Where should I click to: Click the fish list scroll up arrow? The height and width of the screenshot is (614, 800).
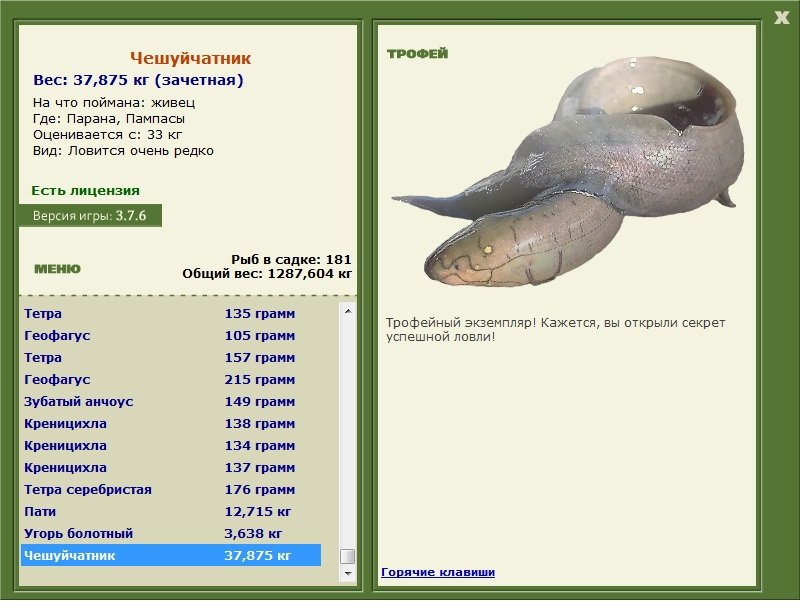coord(348,311)
